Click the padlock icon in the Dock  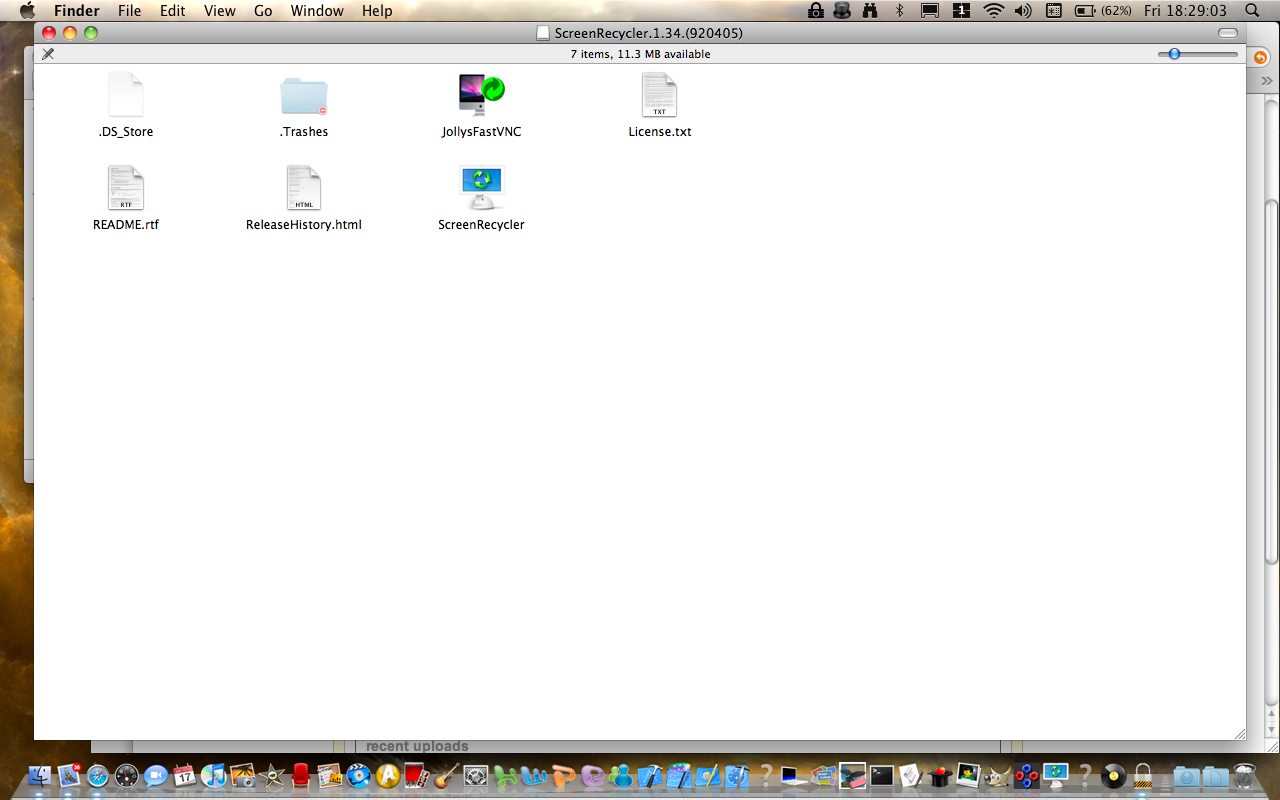(1143, 775)
